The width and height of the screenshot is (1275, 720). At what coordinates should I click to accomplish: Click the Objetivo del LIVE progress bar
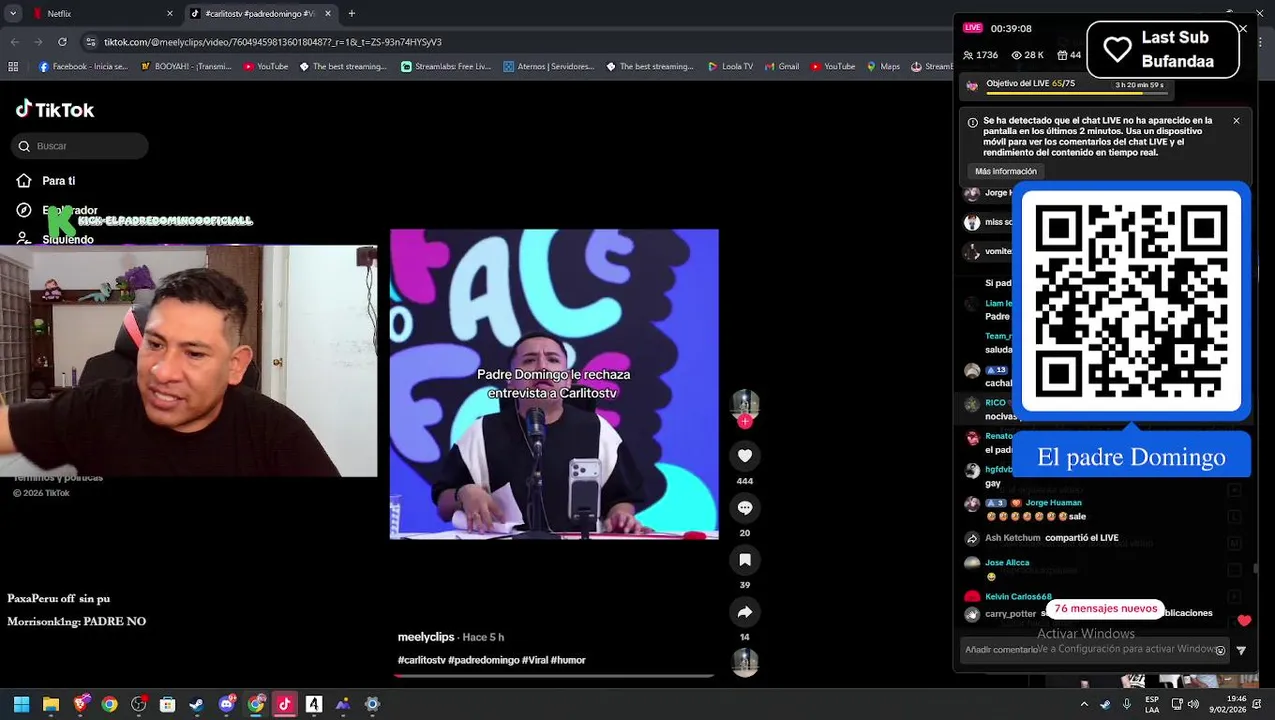click(x=1076, y=93)
